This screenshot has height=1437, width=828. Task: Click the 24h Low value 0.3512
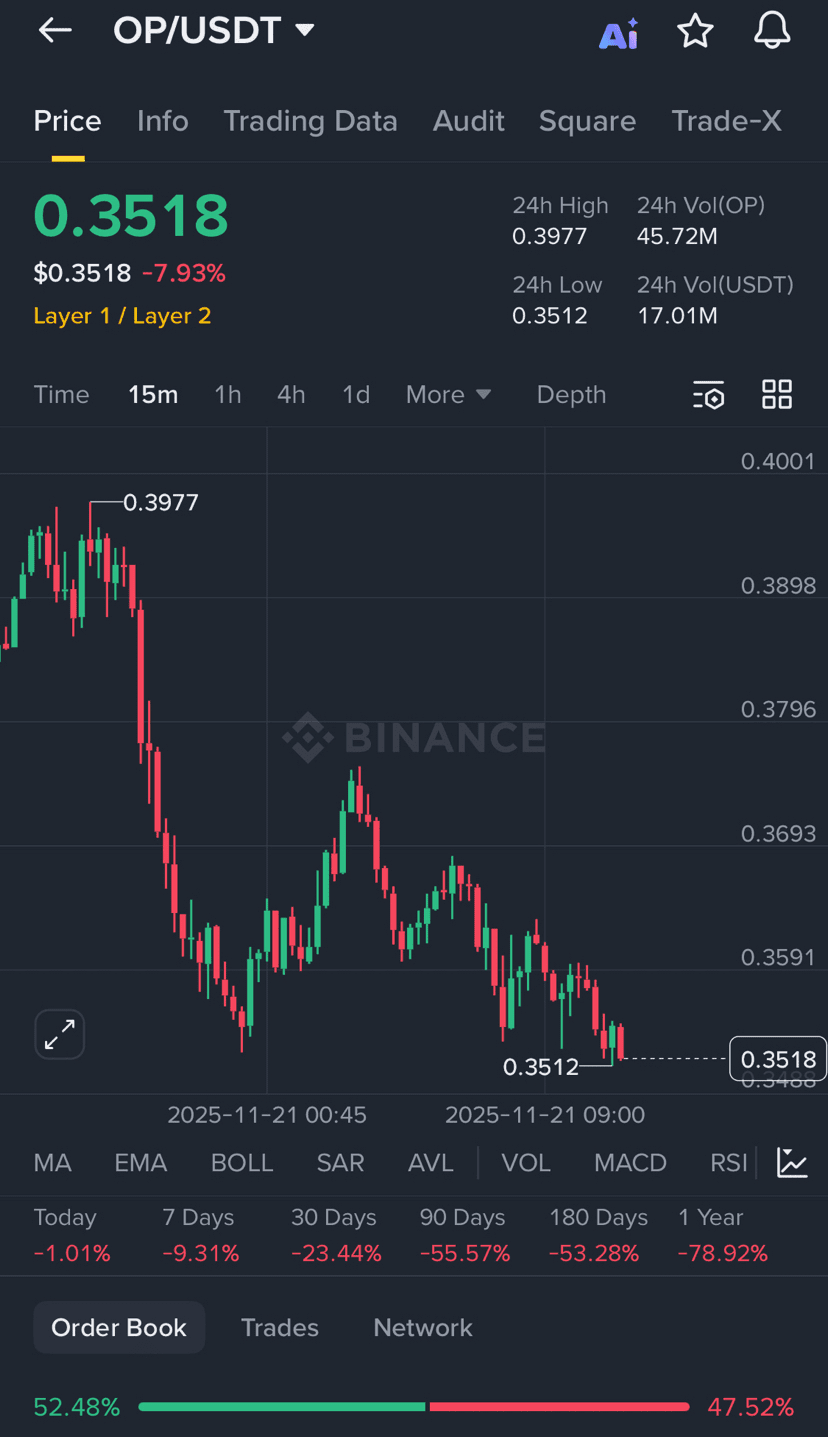coord(550,316)
